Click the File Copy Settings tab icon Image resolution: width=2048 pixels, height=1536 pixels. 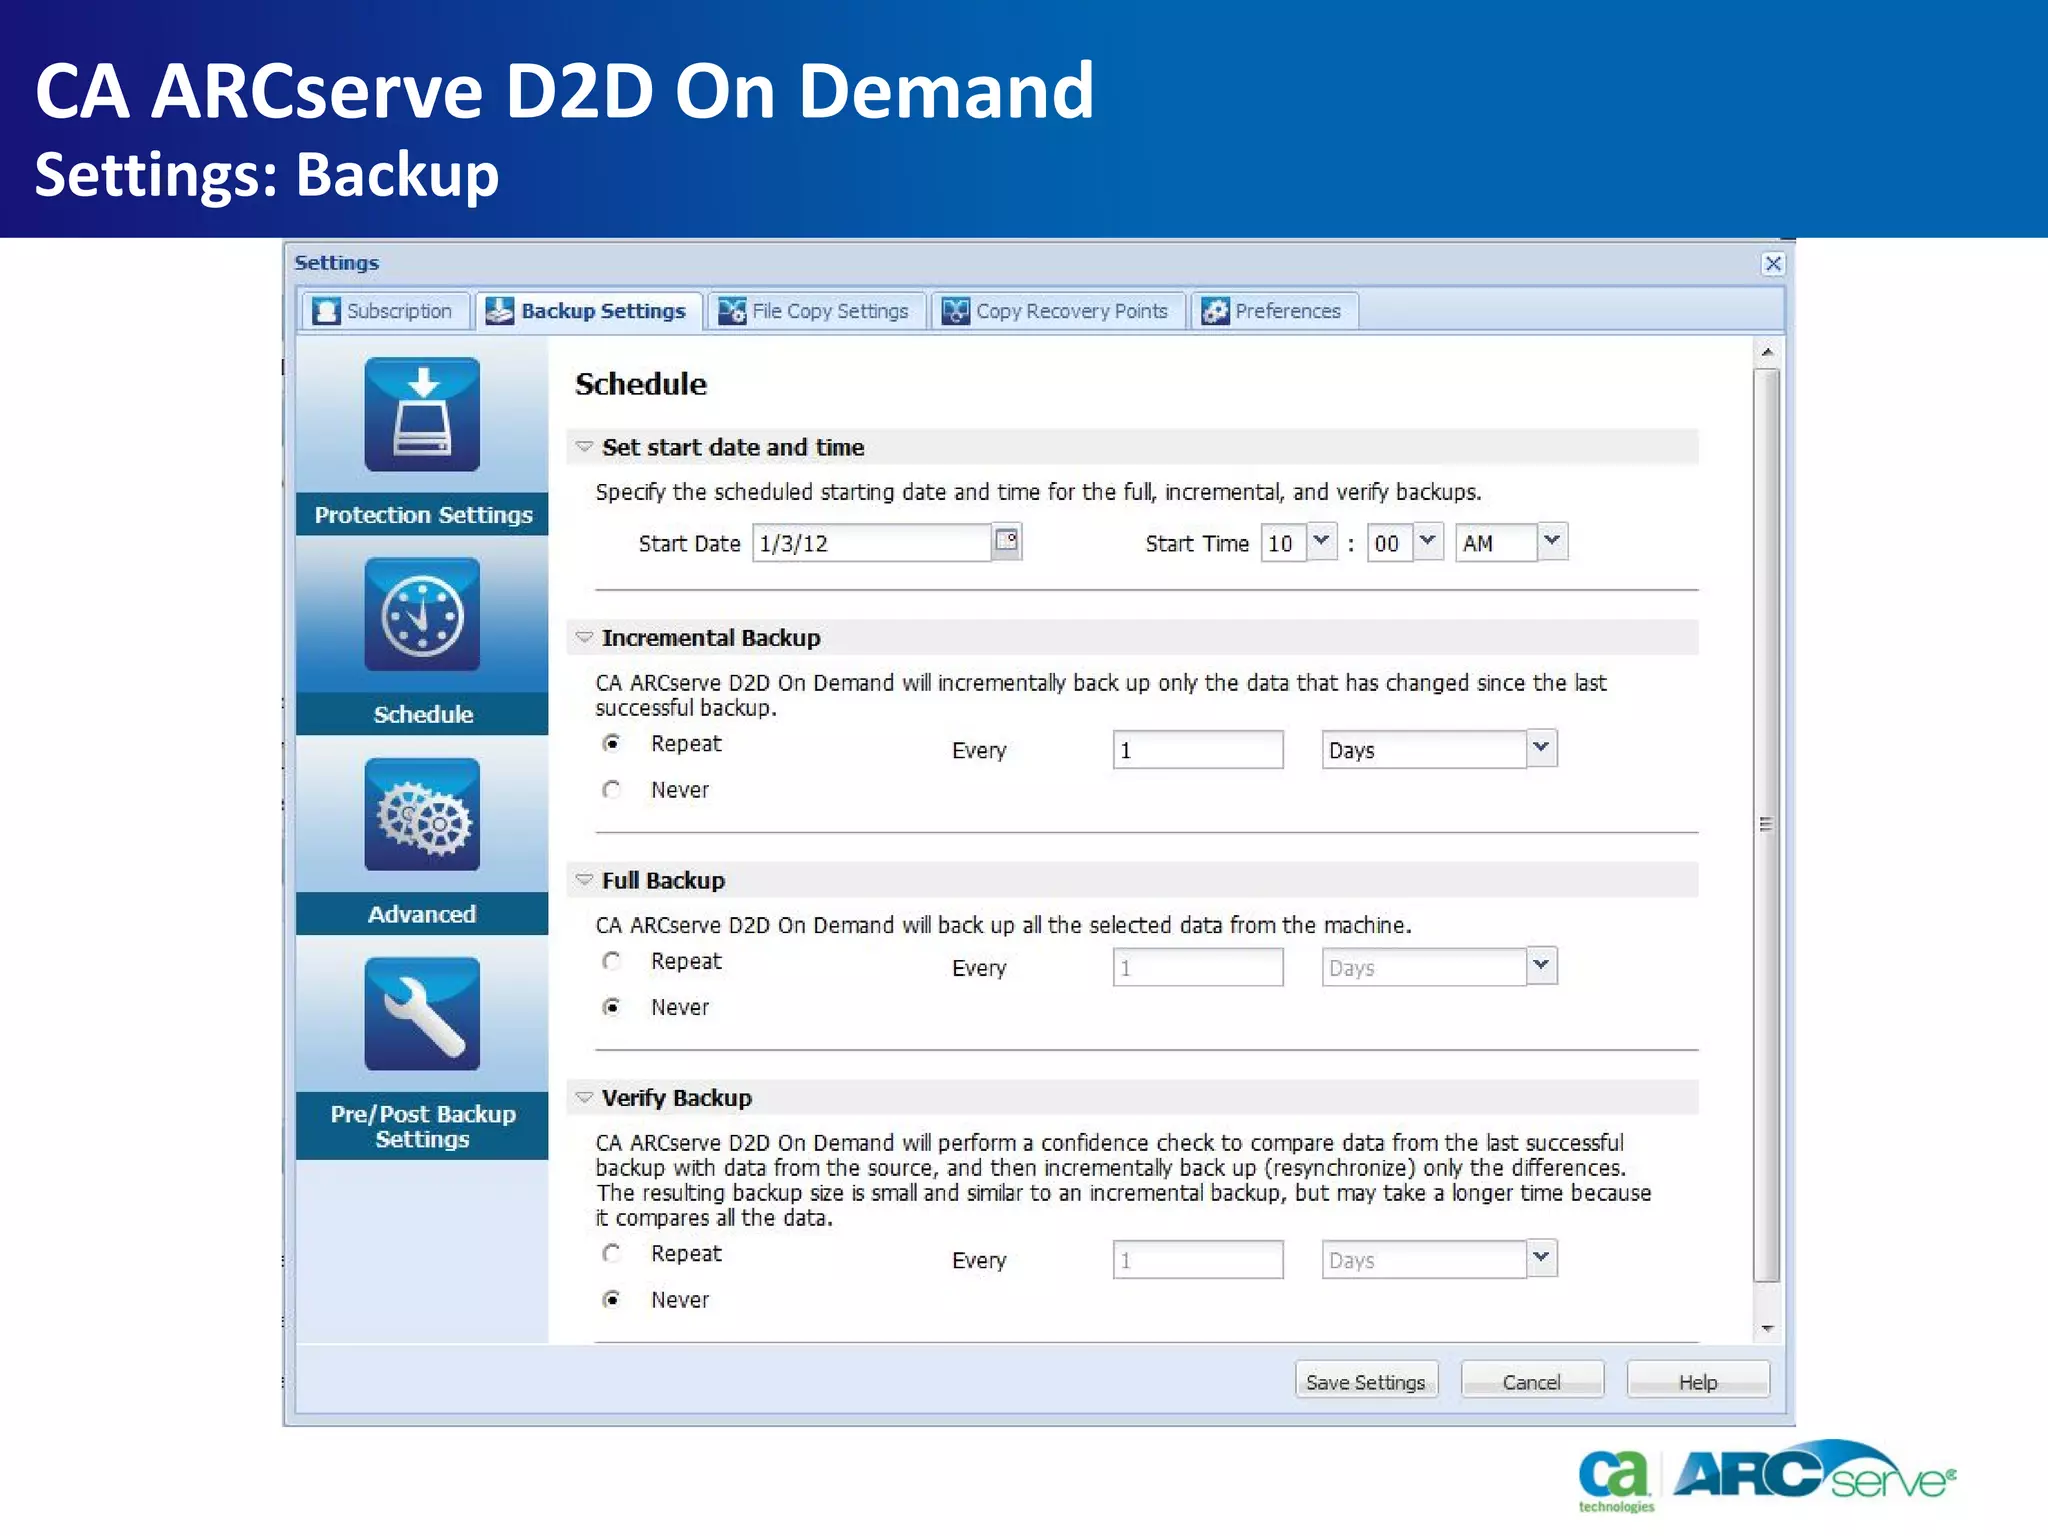pyautogui.click(x=732, y=311)
